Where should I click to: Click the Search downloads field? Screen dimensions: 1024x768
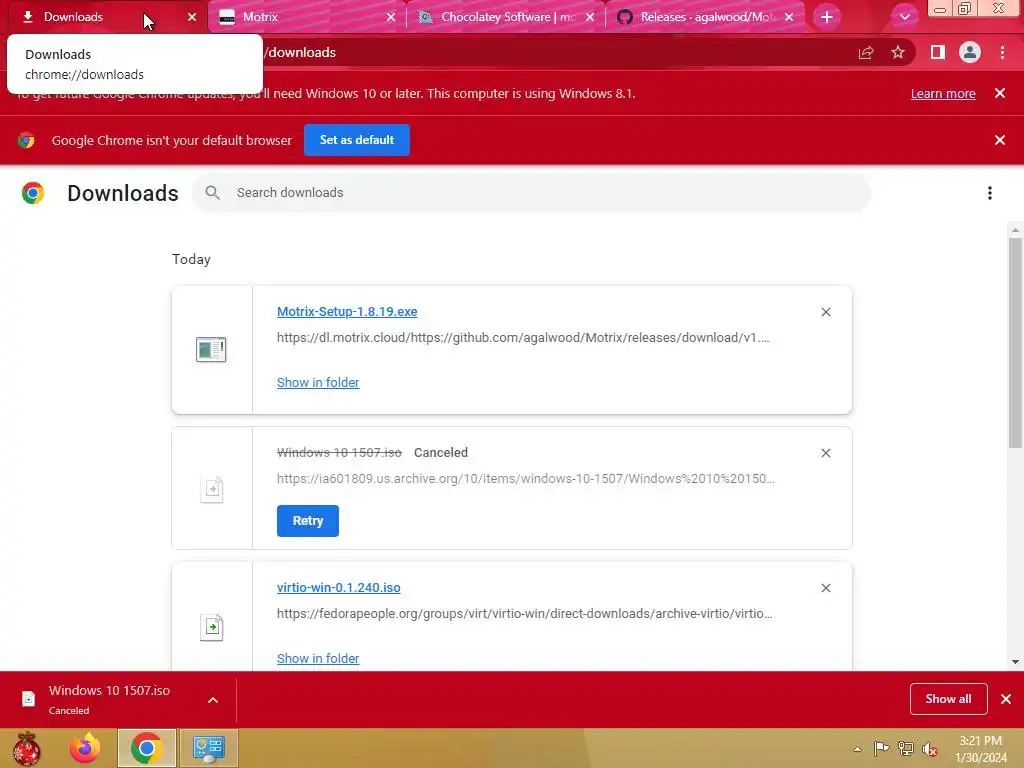click(532, 193)
